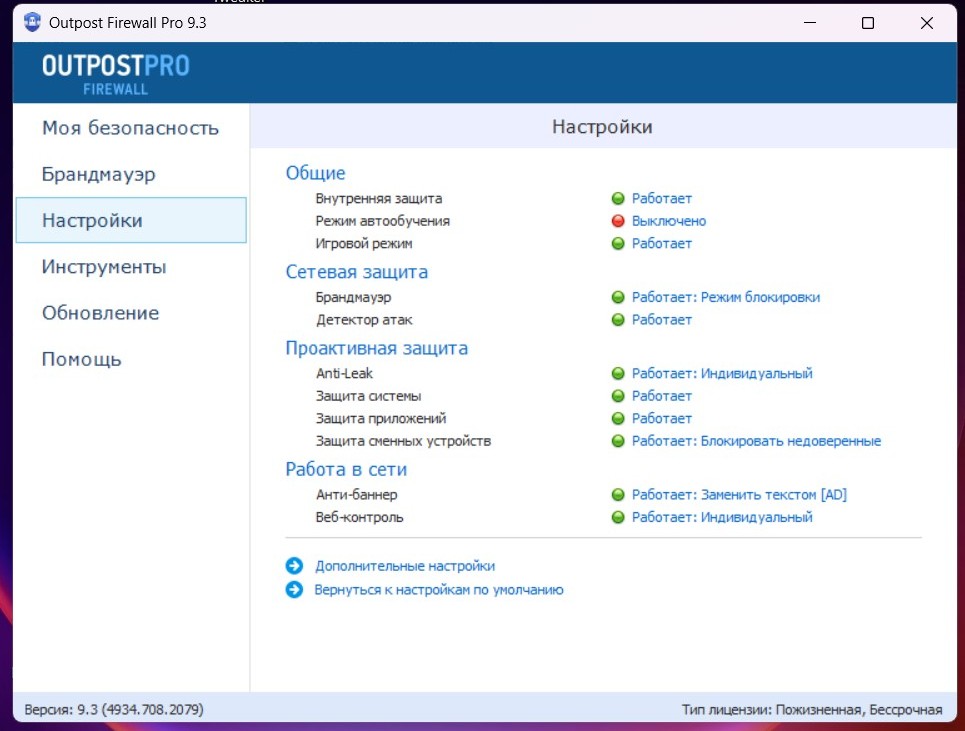Click the Сетевая защита section heading
Viewport: 965px width, 731px height.
point(357,272)
